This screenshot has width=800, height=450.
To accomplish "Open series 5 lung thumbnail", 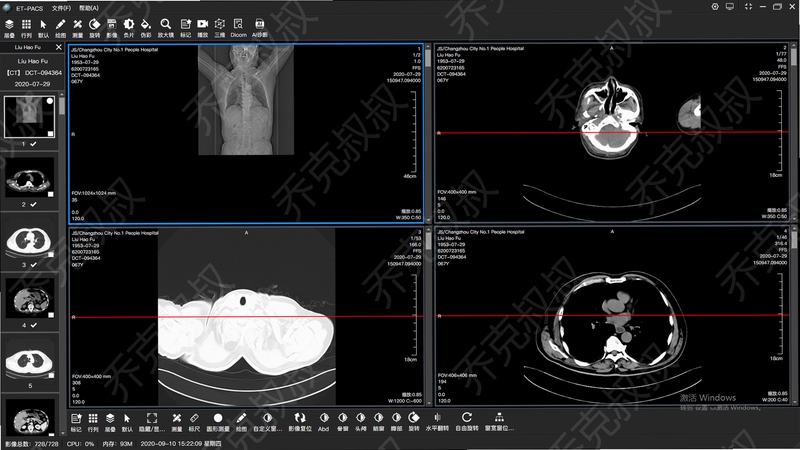I will click(29, 359).
